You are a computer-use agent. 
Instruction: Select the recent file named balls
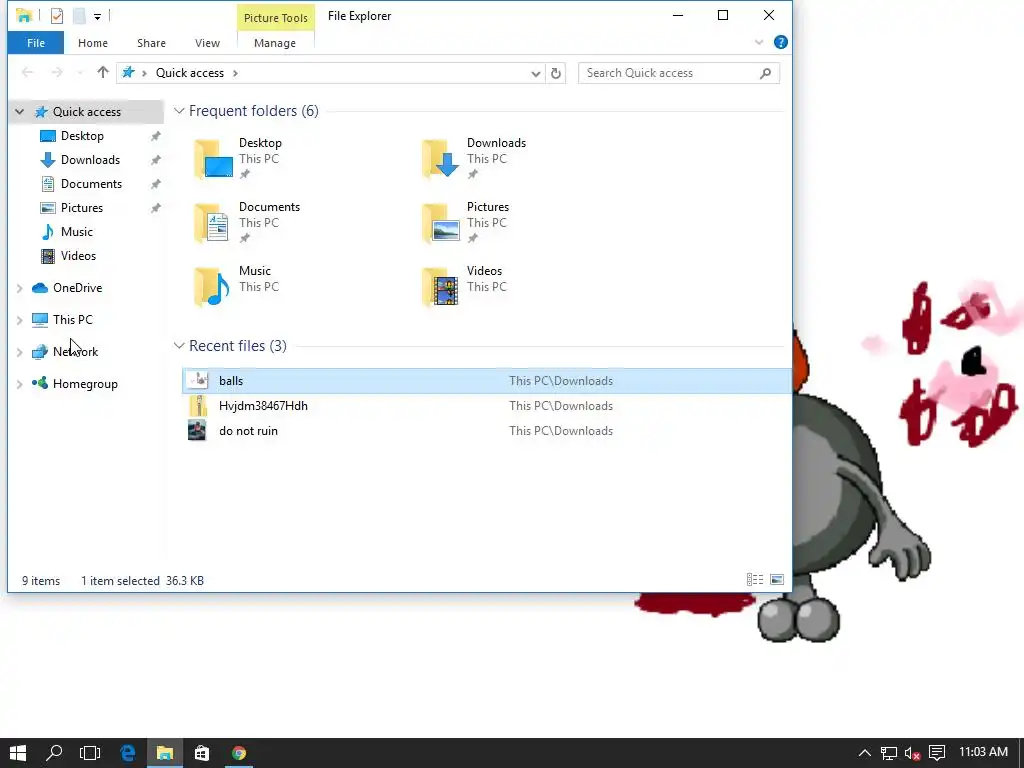coord(487,381)
